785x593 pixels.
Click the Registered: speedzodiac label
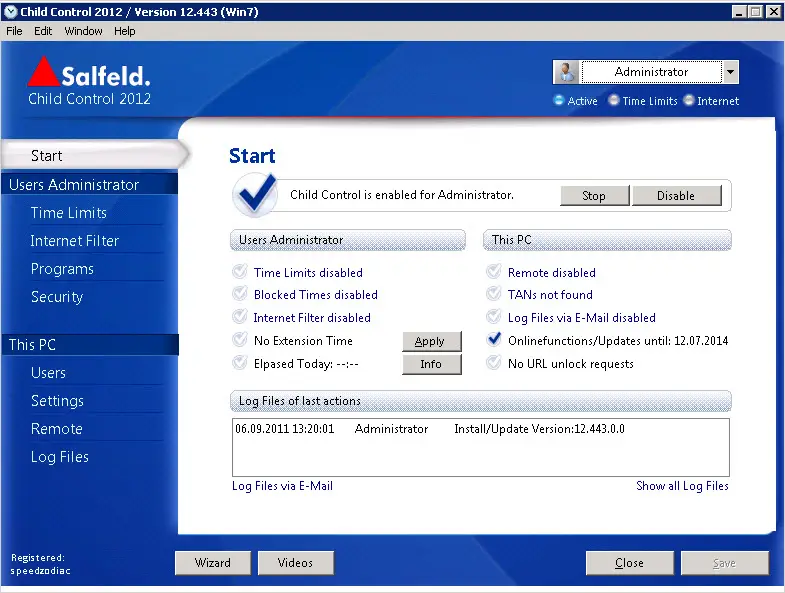point(41,564)
